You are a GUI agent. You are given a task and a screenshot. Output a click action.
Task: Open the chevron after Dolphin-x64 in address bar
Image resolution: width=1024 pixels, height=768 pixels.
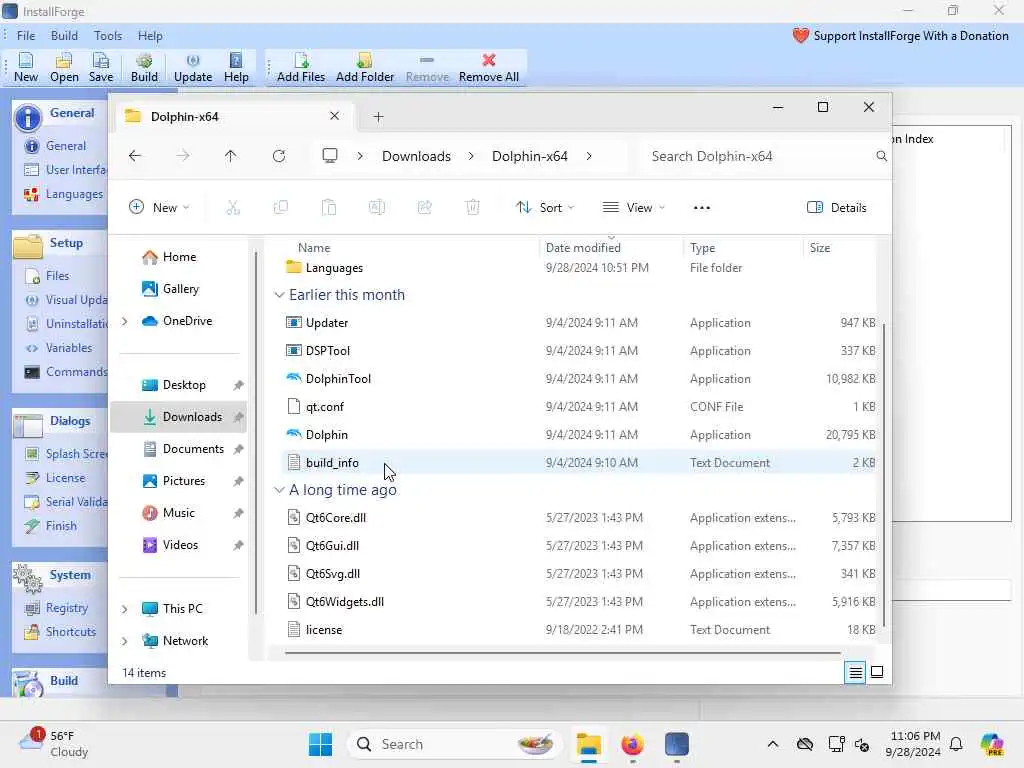point(589,156)
